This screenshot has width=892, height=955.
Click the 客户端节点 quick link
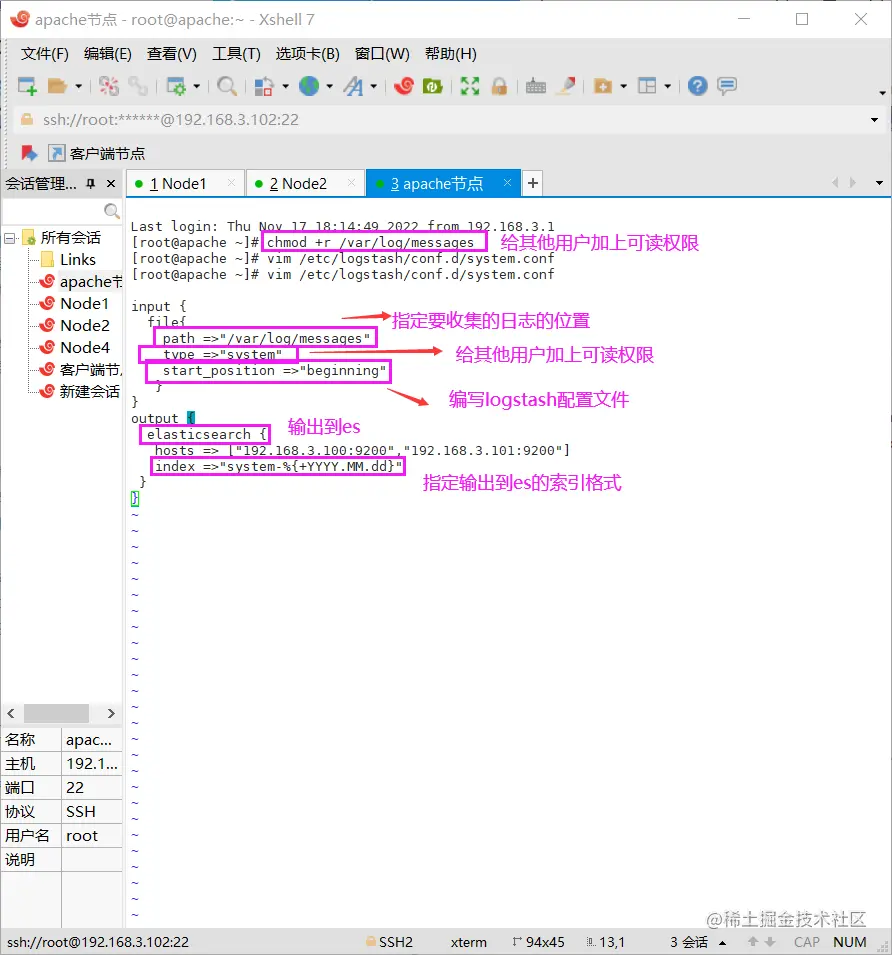[97, 153]
